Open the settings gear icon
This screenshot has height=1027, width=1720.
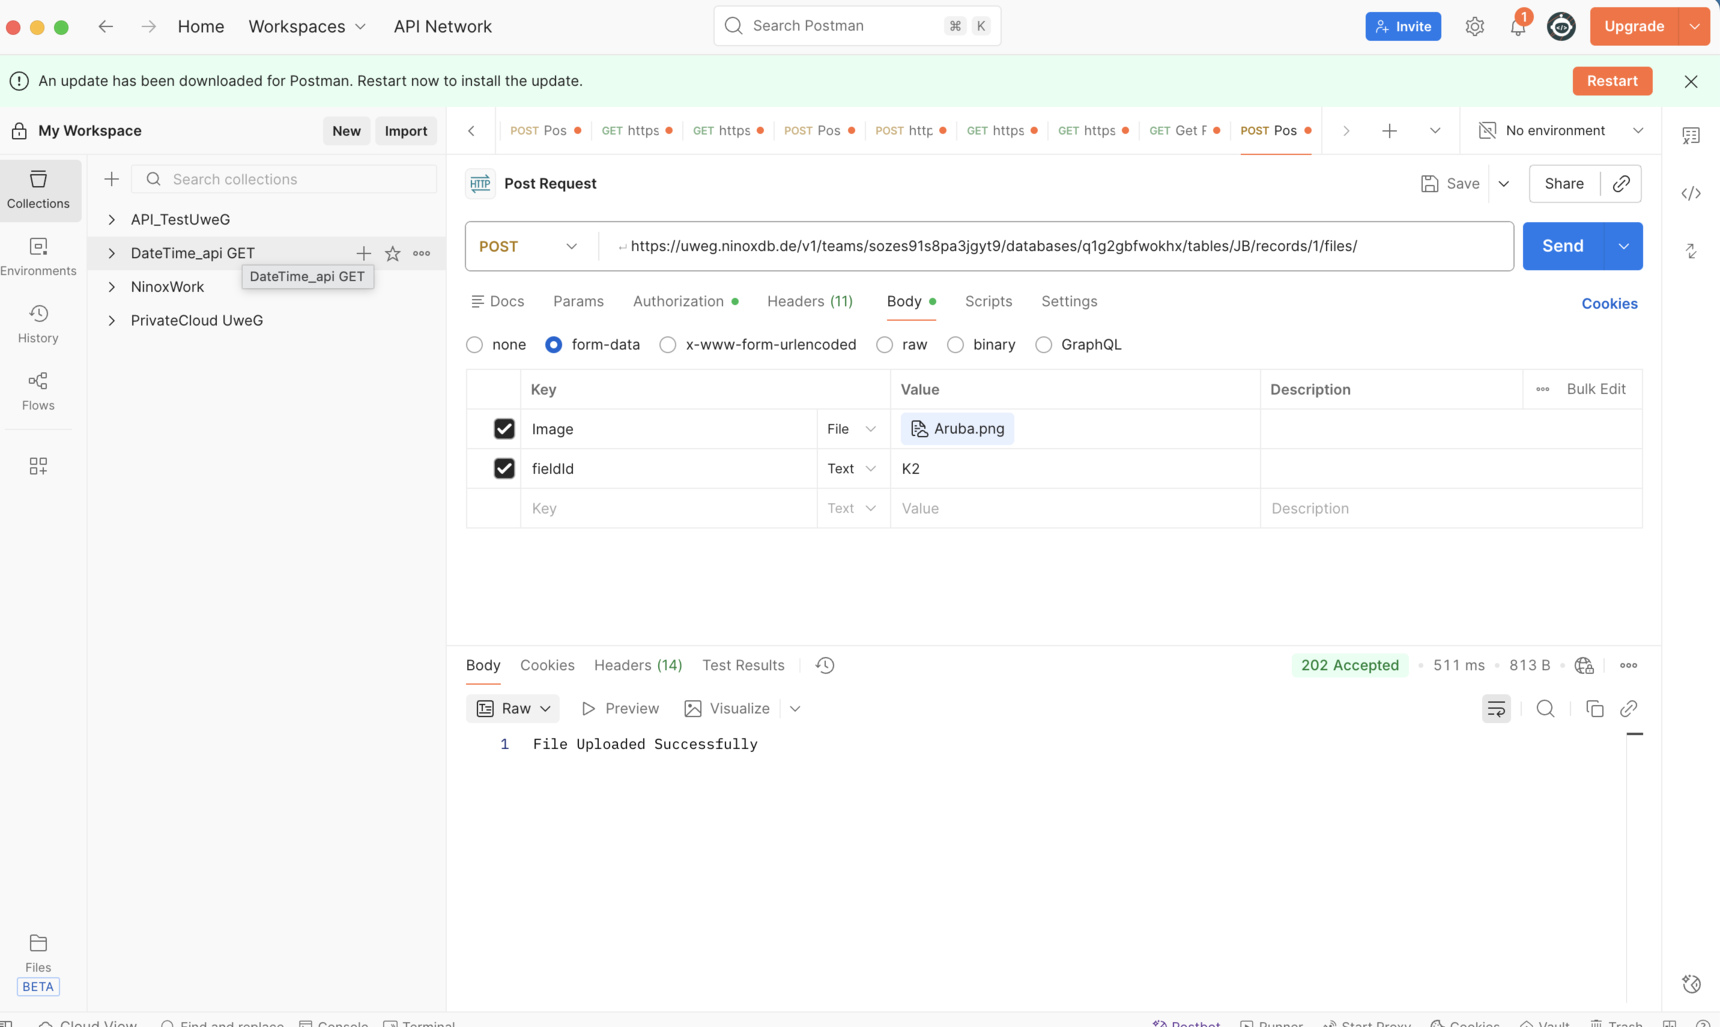(1474, 27)
